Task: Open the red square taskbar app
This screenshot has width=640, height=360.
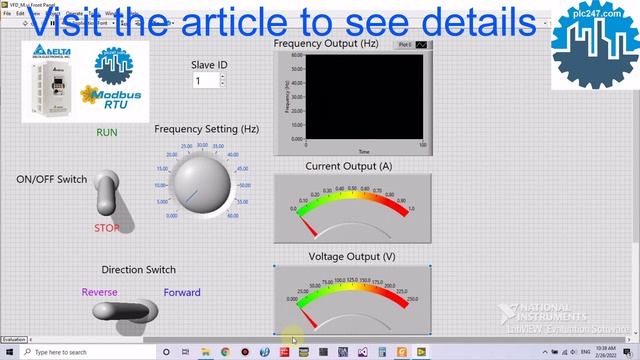Action: [284, 352]
